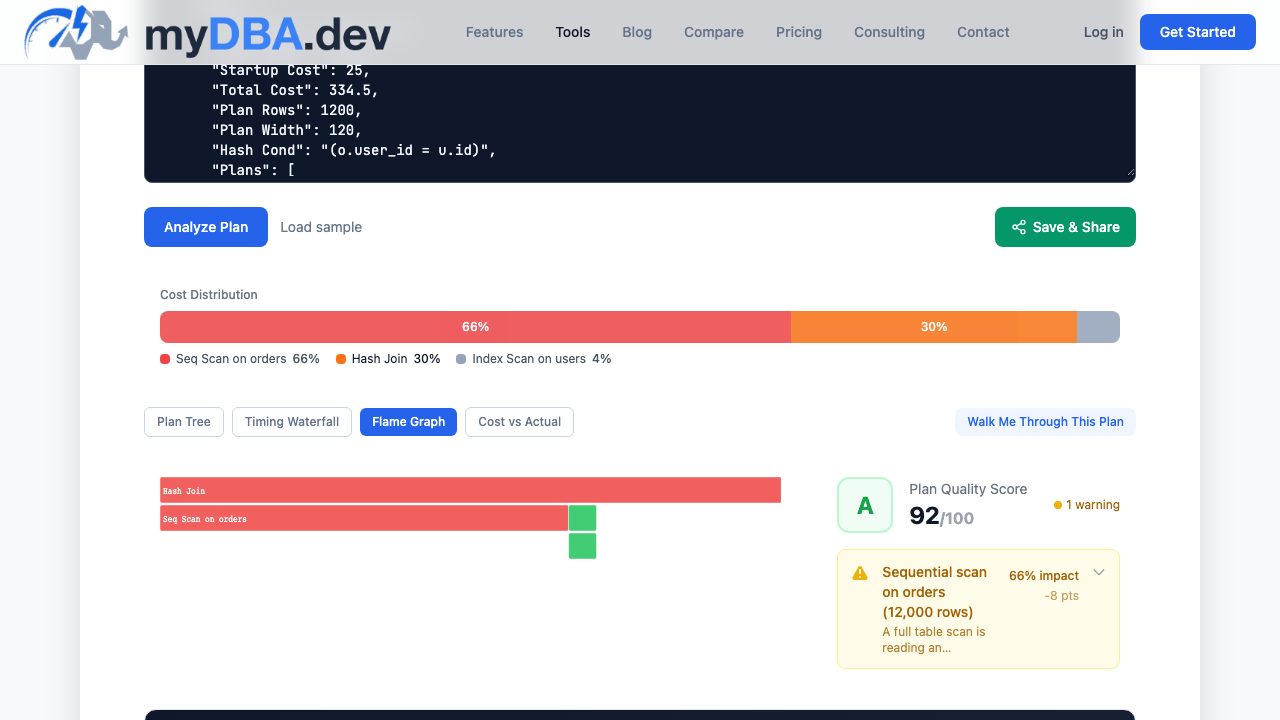Click Walk Me Through This Plan

coord(1045,422)
